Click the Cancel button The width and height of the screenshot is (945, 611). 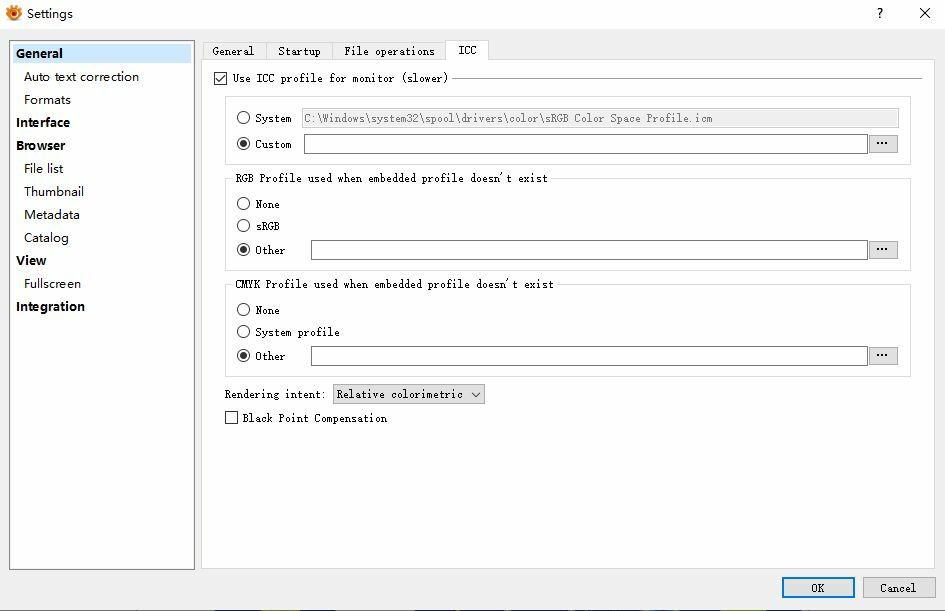tap(898, 588)
